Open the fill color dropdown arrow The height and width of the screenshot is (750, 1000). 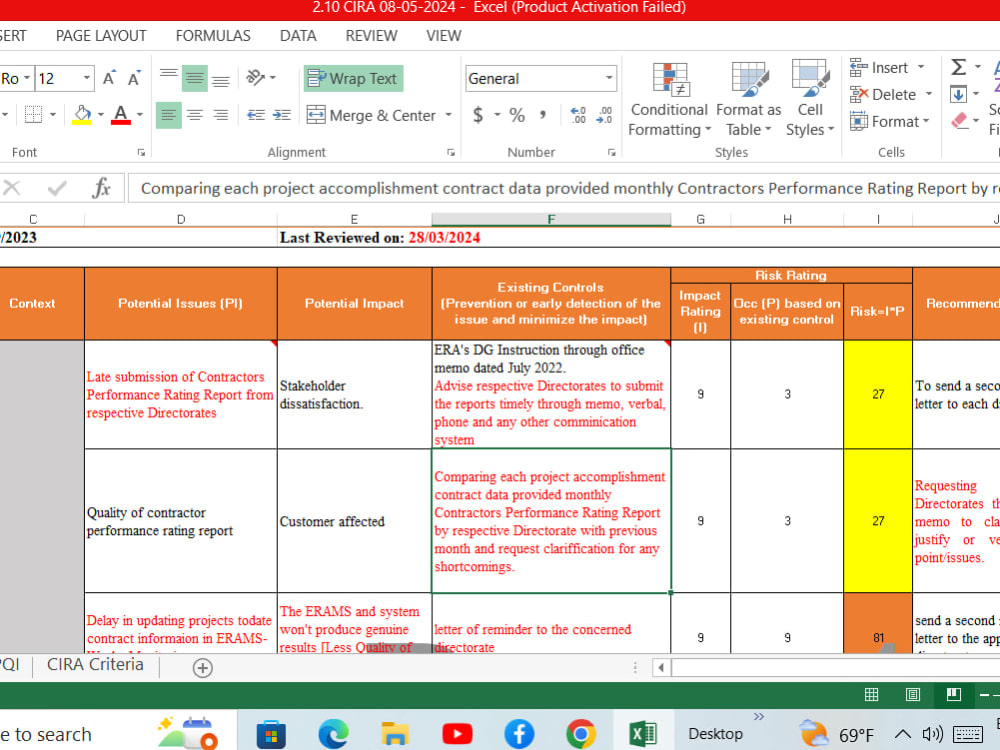[101, 115]
